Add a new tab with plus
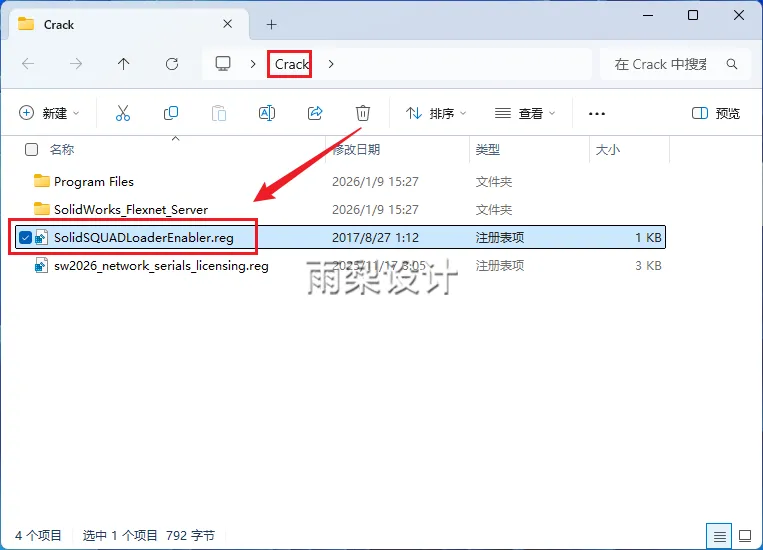The image size is (763, 550). point(272,24)
